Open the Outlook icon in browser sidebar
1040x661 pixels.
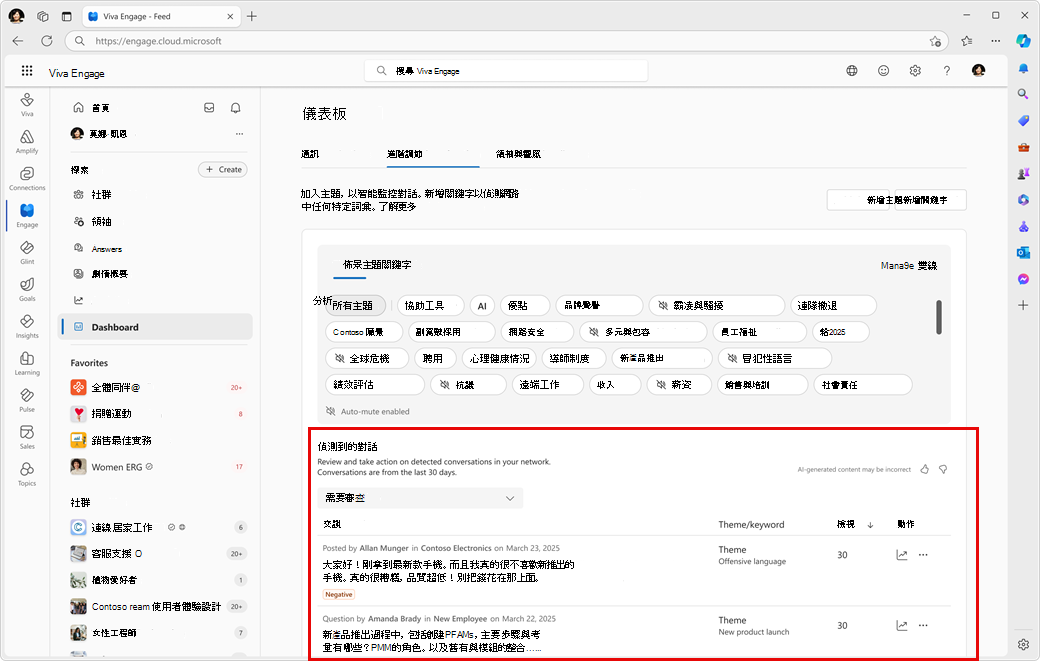(x=1023, y=253)
